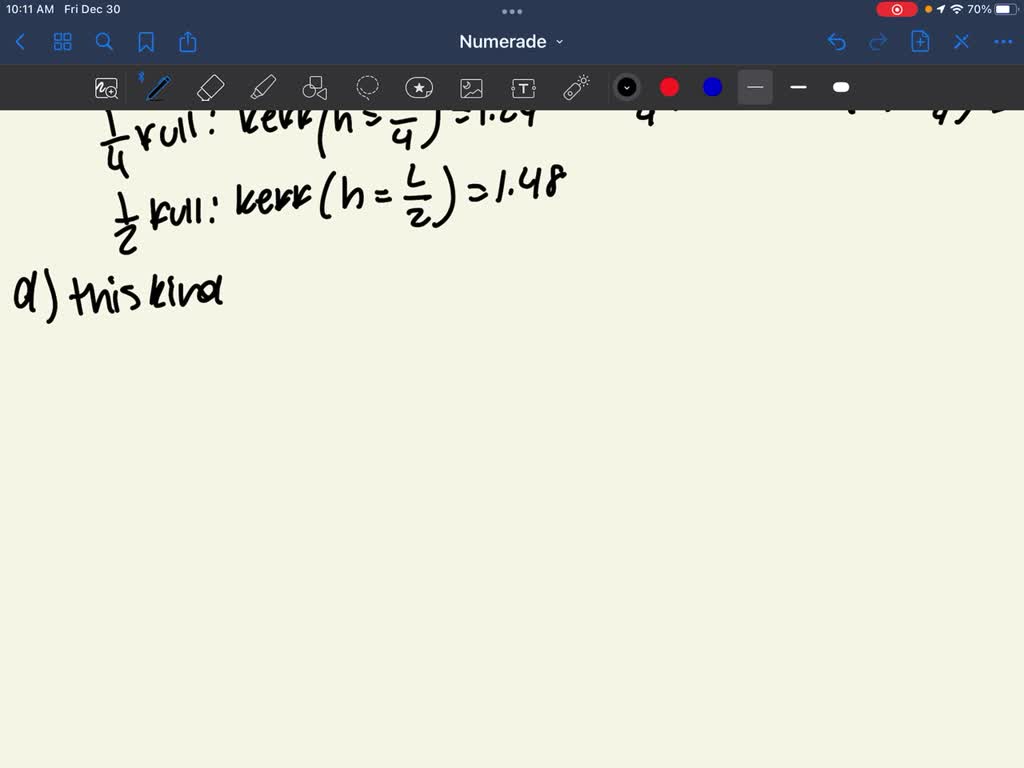Go back with the left chevron

(x=20, y=42)
